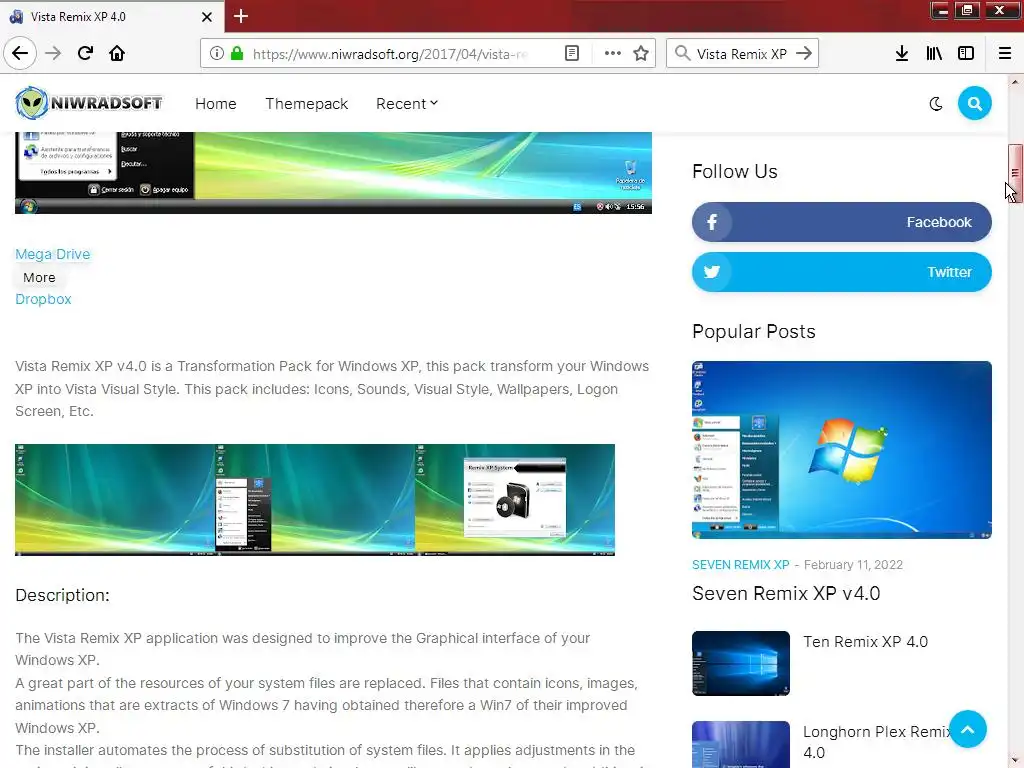The width and height of the screenshot is (1024, 768).
Task: Click the forward navigation arrow
Action: click(x=53, y=53)
